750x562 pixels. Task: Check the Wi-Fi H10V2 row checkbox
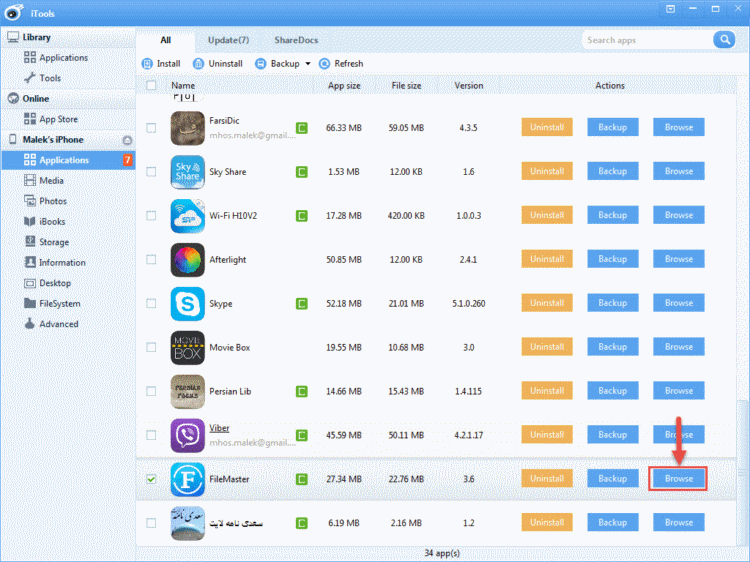click(151, 216)
